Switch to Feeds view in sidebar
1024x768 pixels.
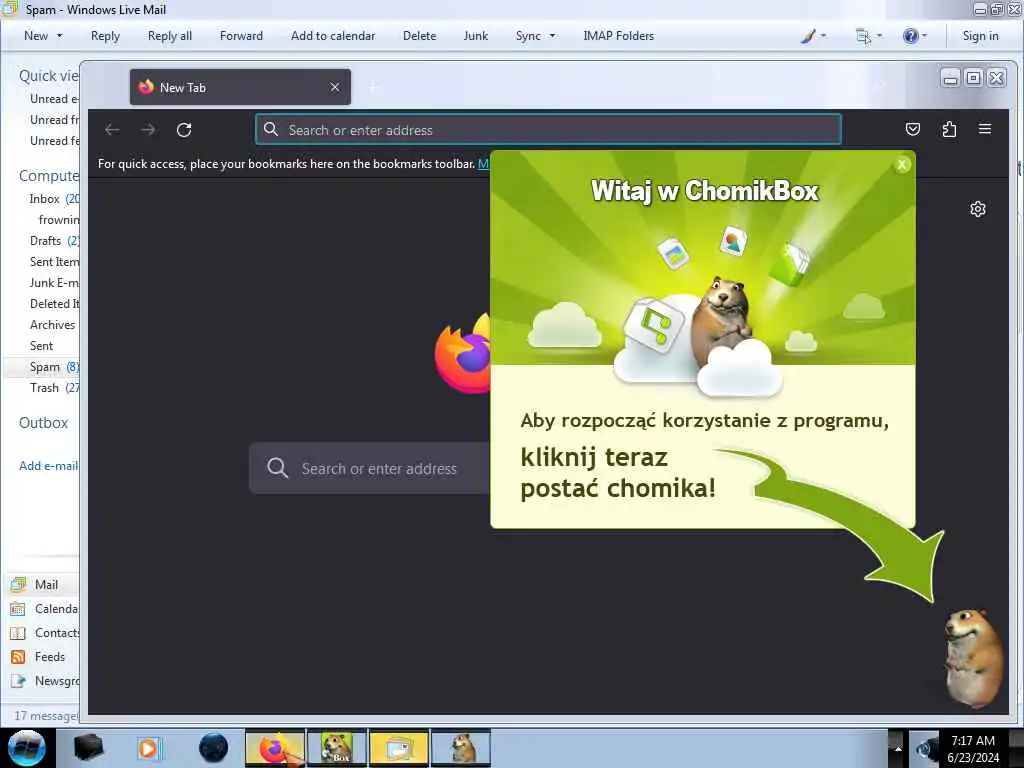(x=39, y=656)
